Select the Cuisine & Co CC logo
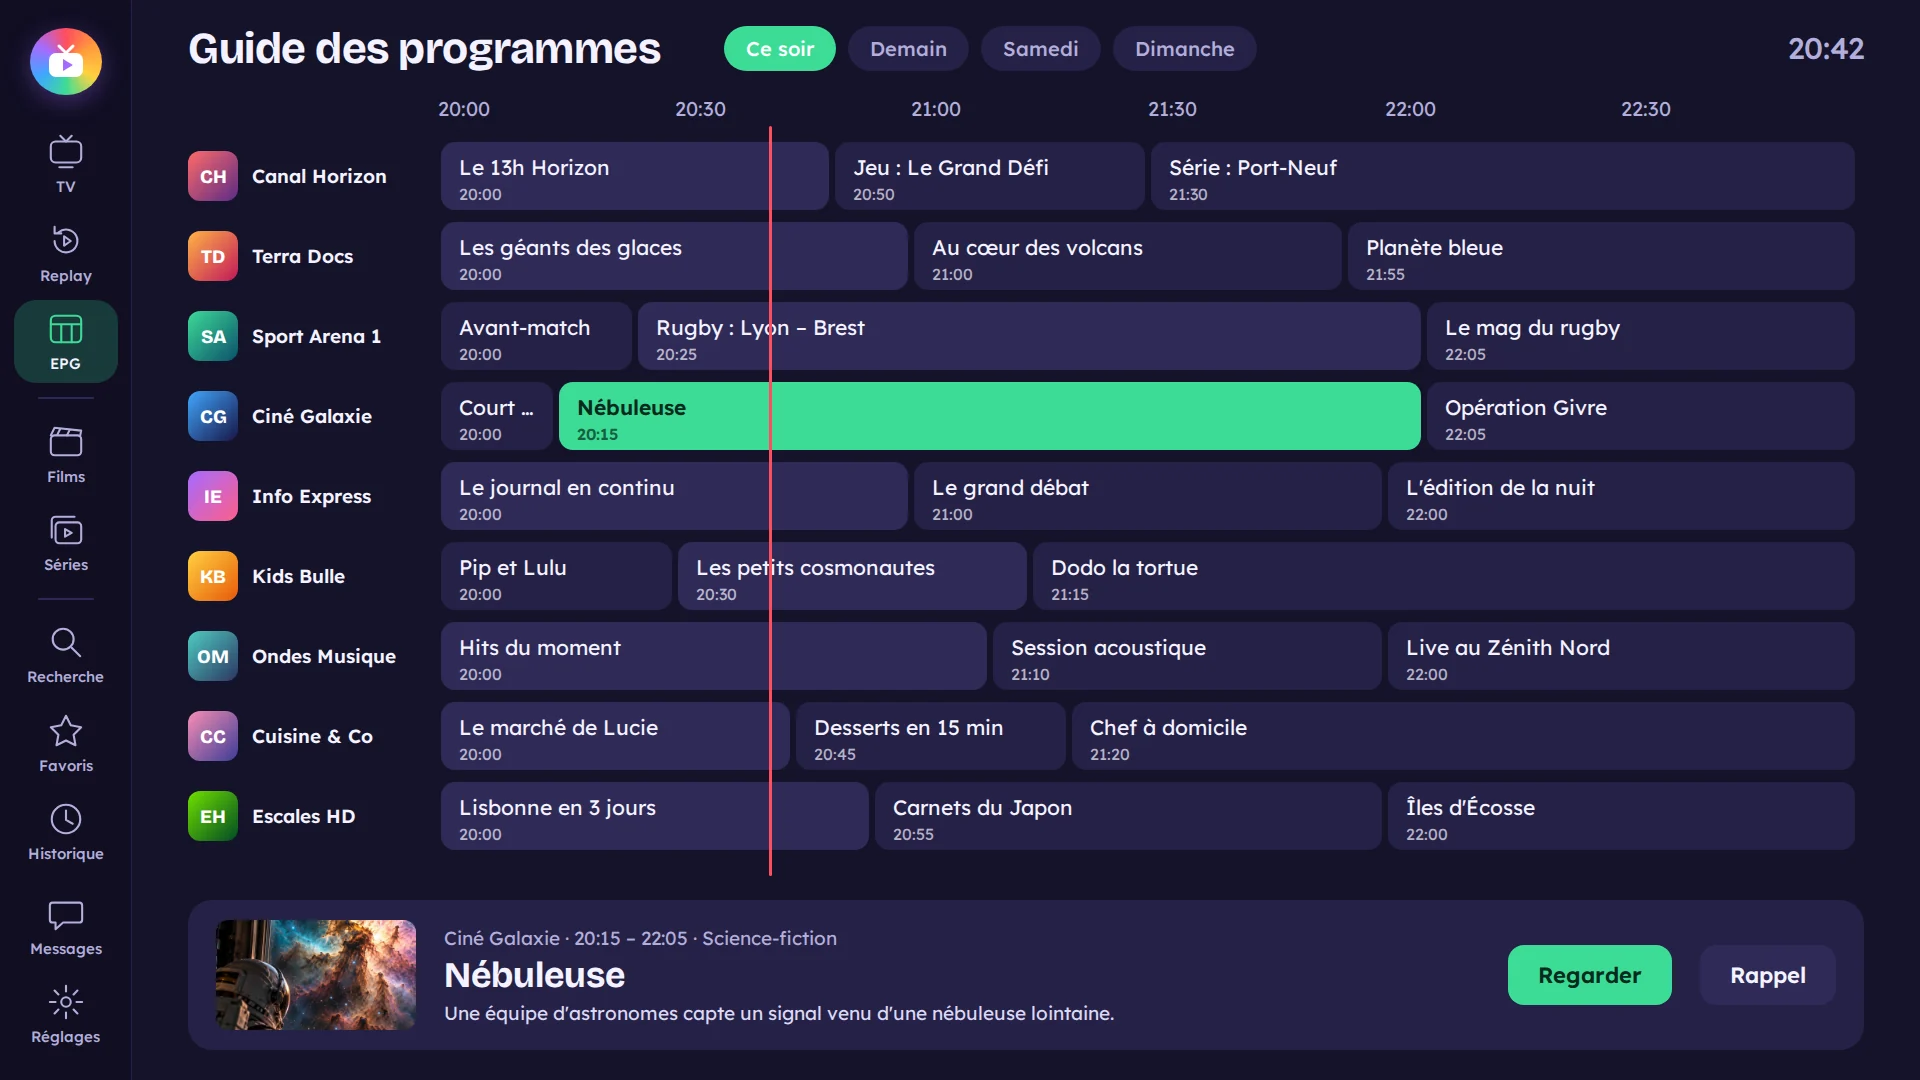The width and height of the screenshot is (1920, 1080). (213, 736)
